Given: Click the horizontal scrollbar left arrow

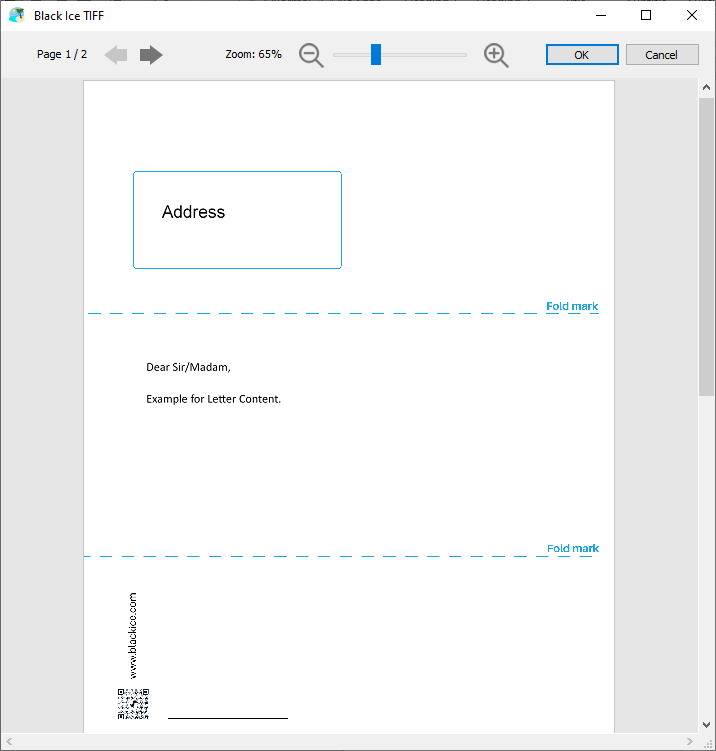Looking at the screenshot, I should pos(9,741).
